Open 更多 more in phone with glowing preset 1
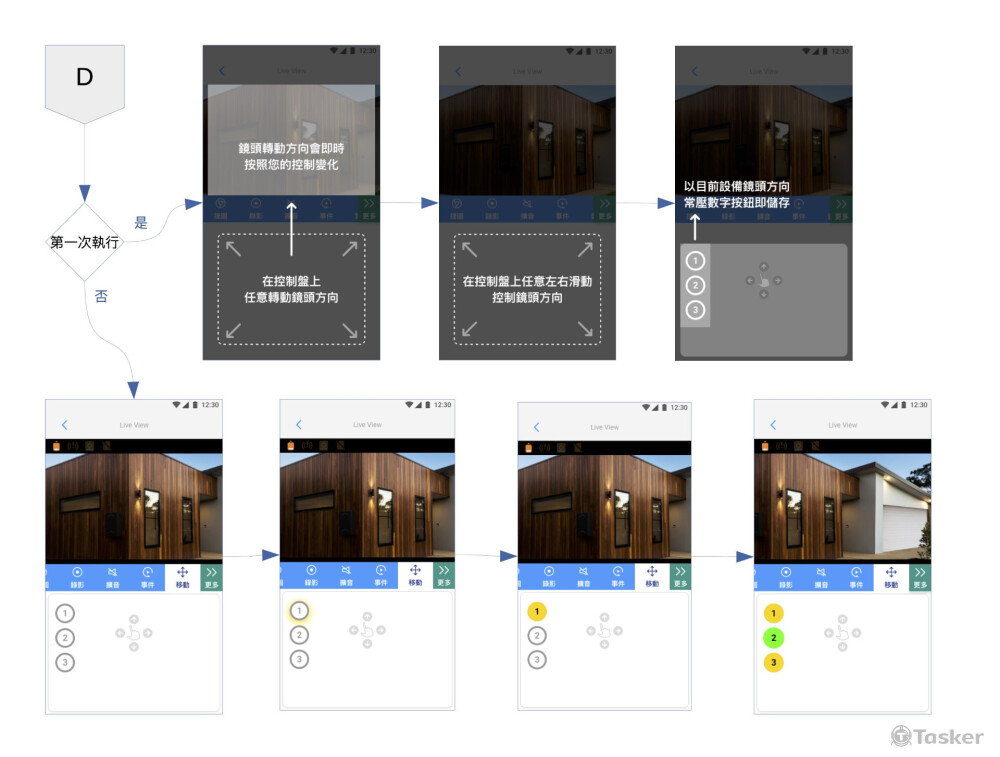 [x=444, y=575]
